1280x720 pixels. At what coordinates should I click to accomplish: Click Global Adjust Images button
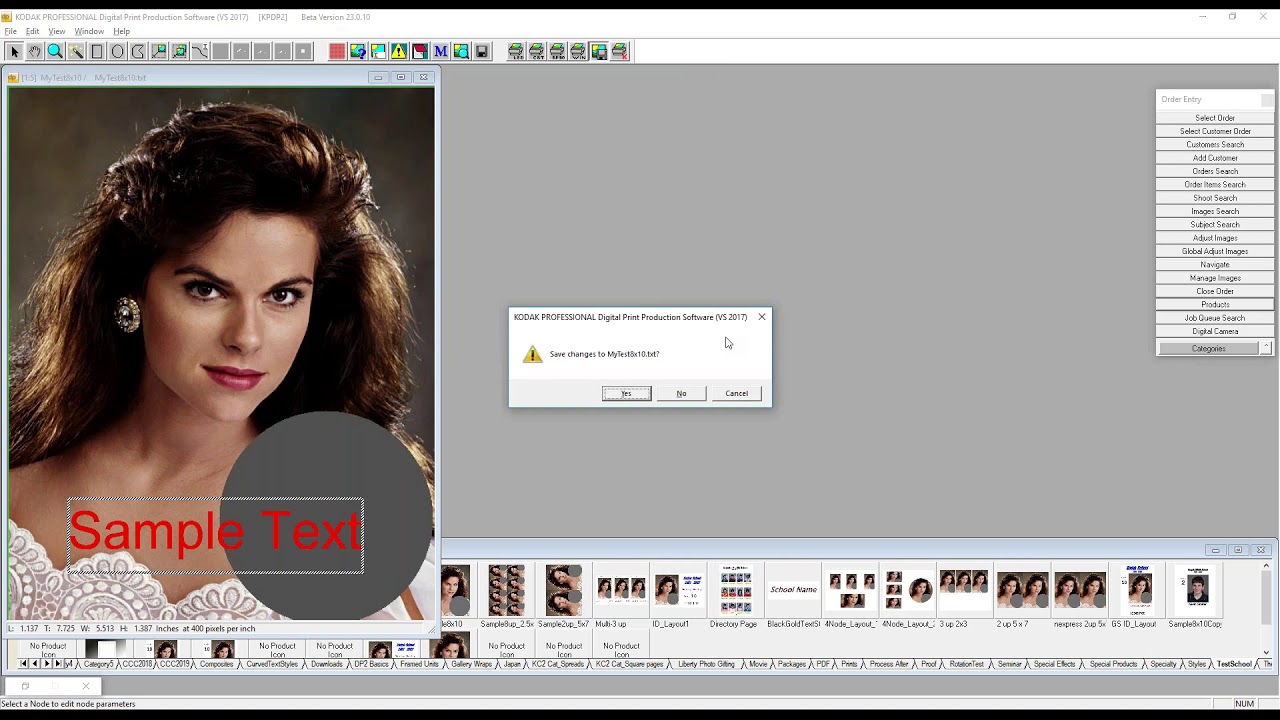click(1215, 251)
